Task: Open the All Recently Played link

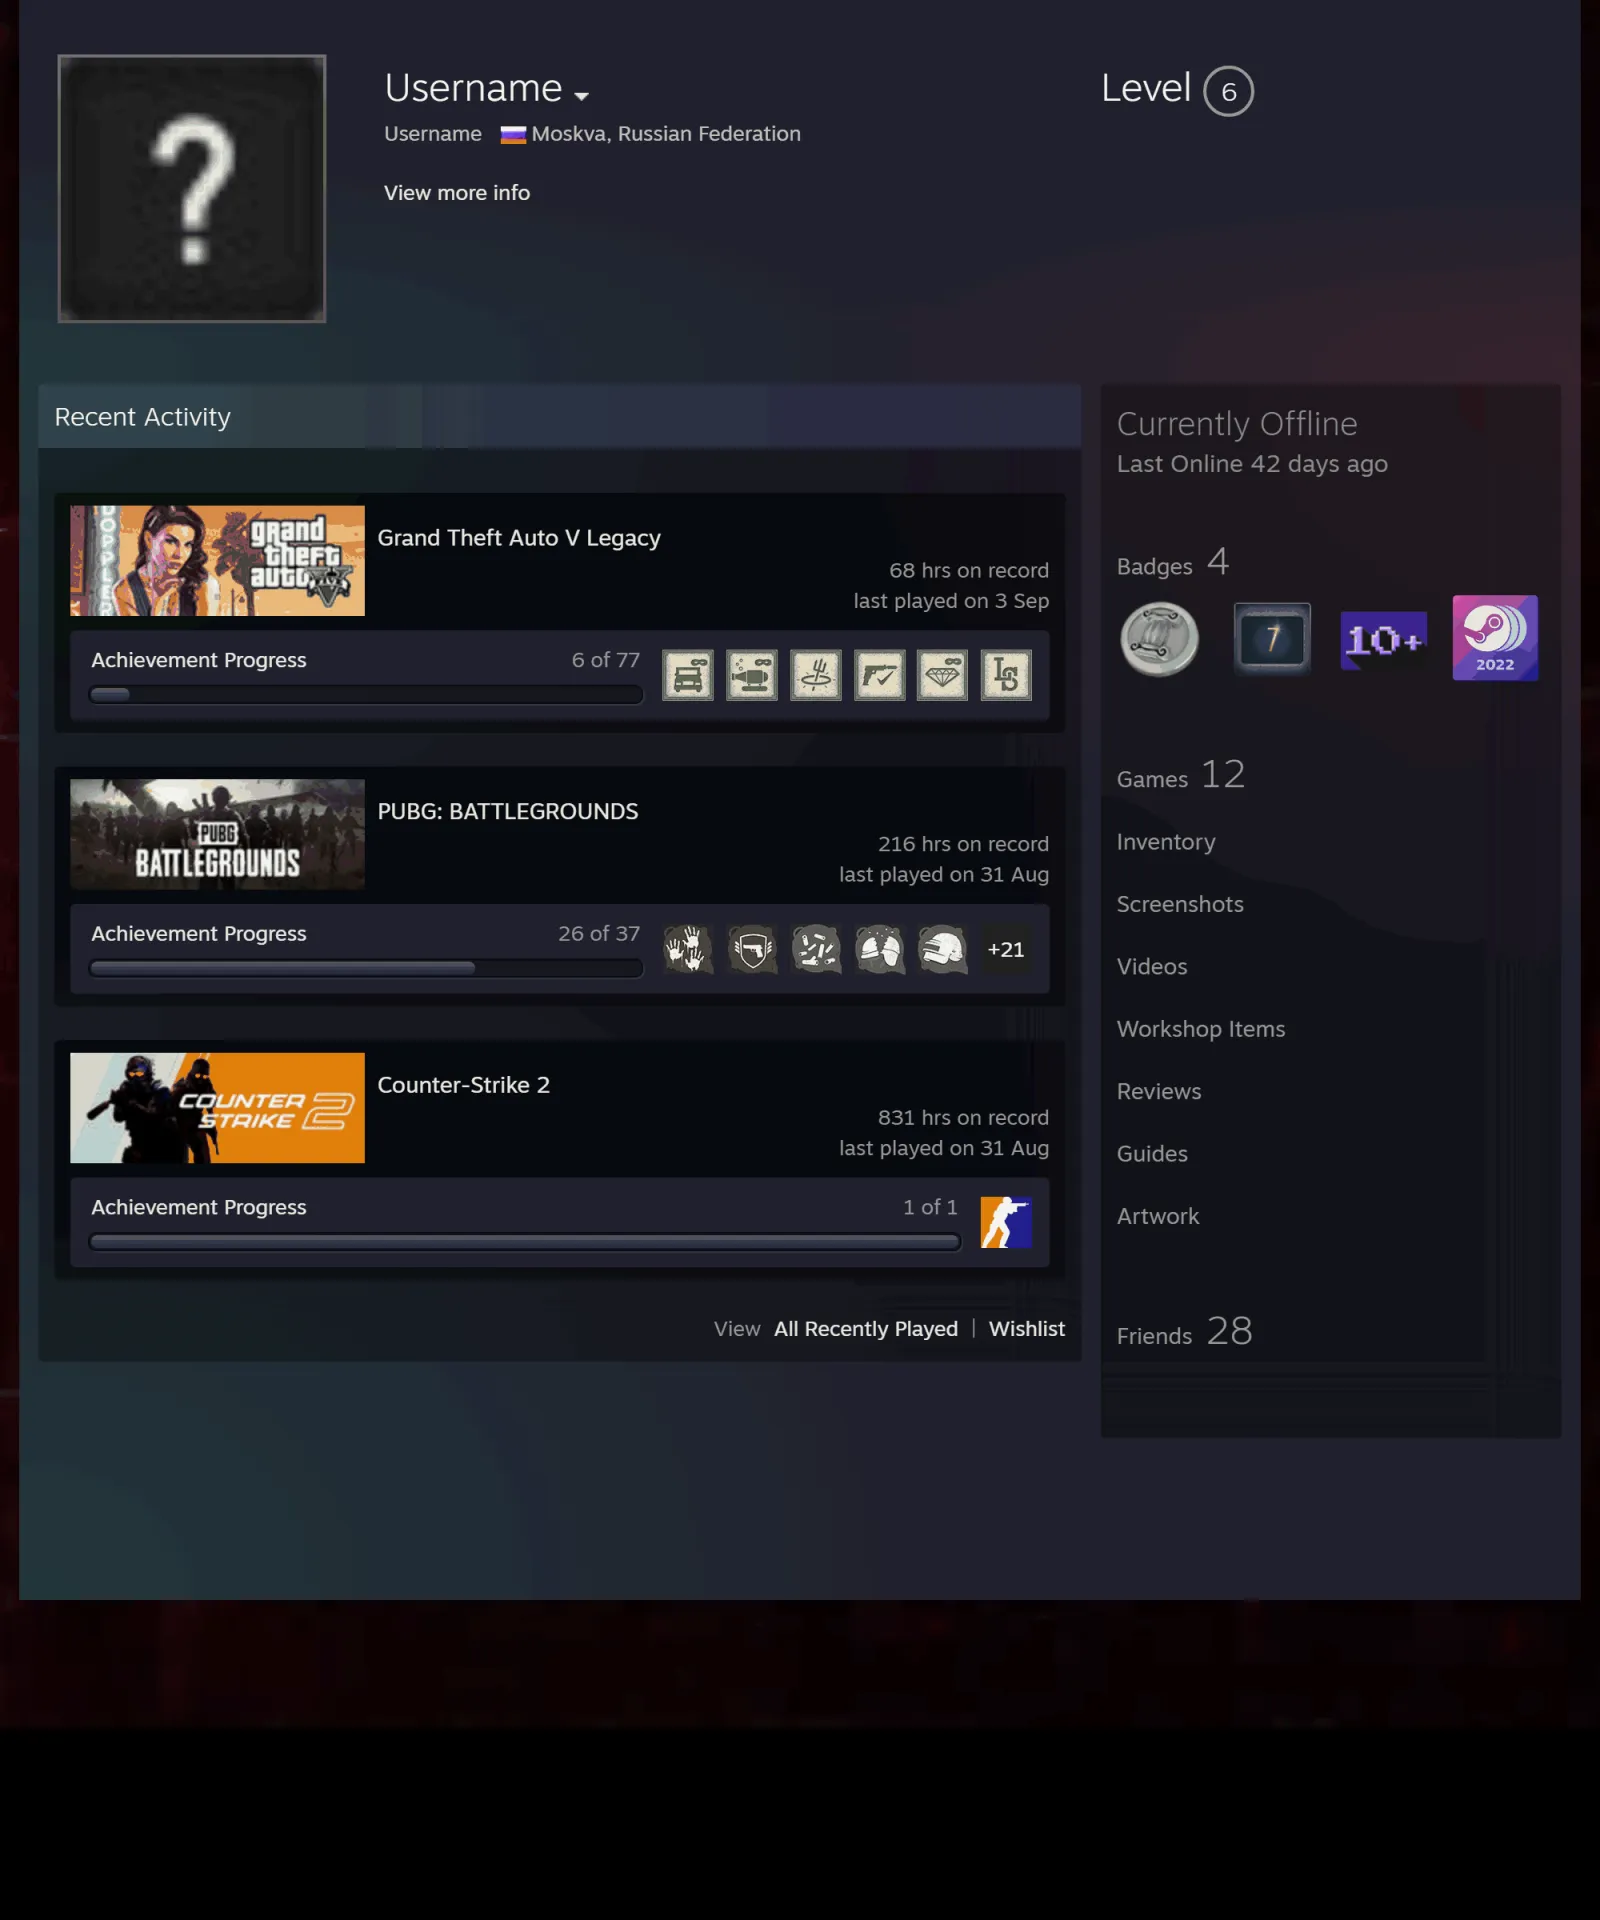Action: (866, 1329)
